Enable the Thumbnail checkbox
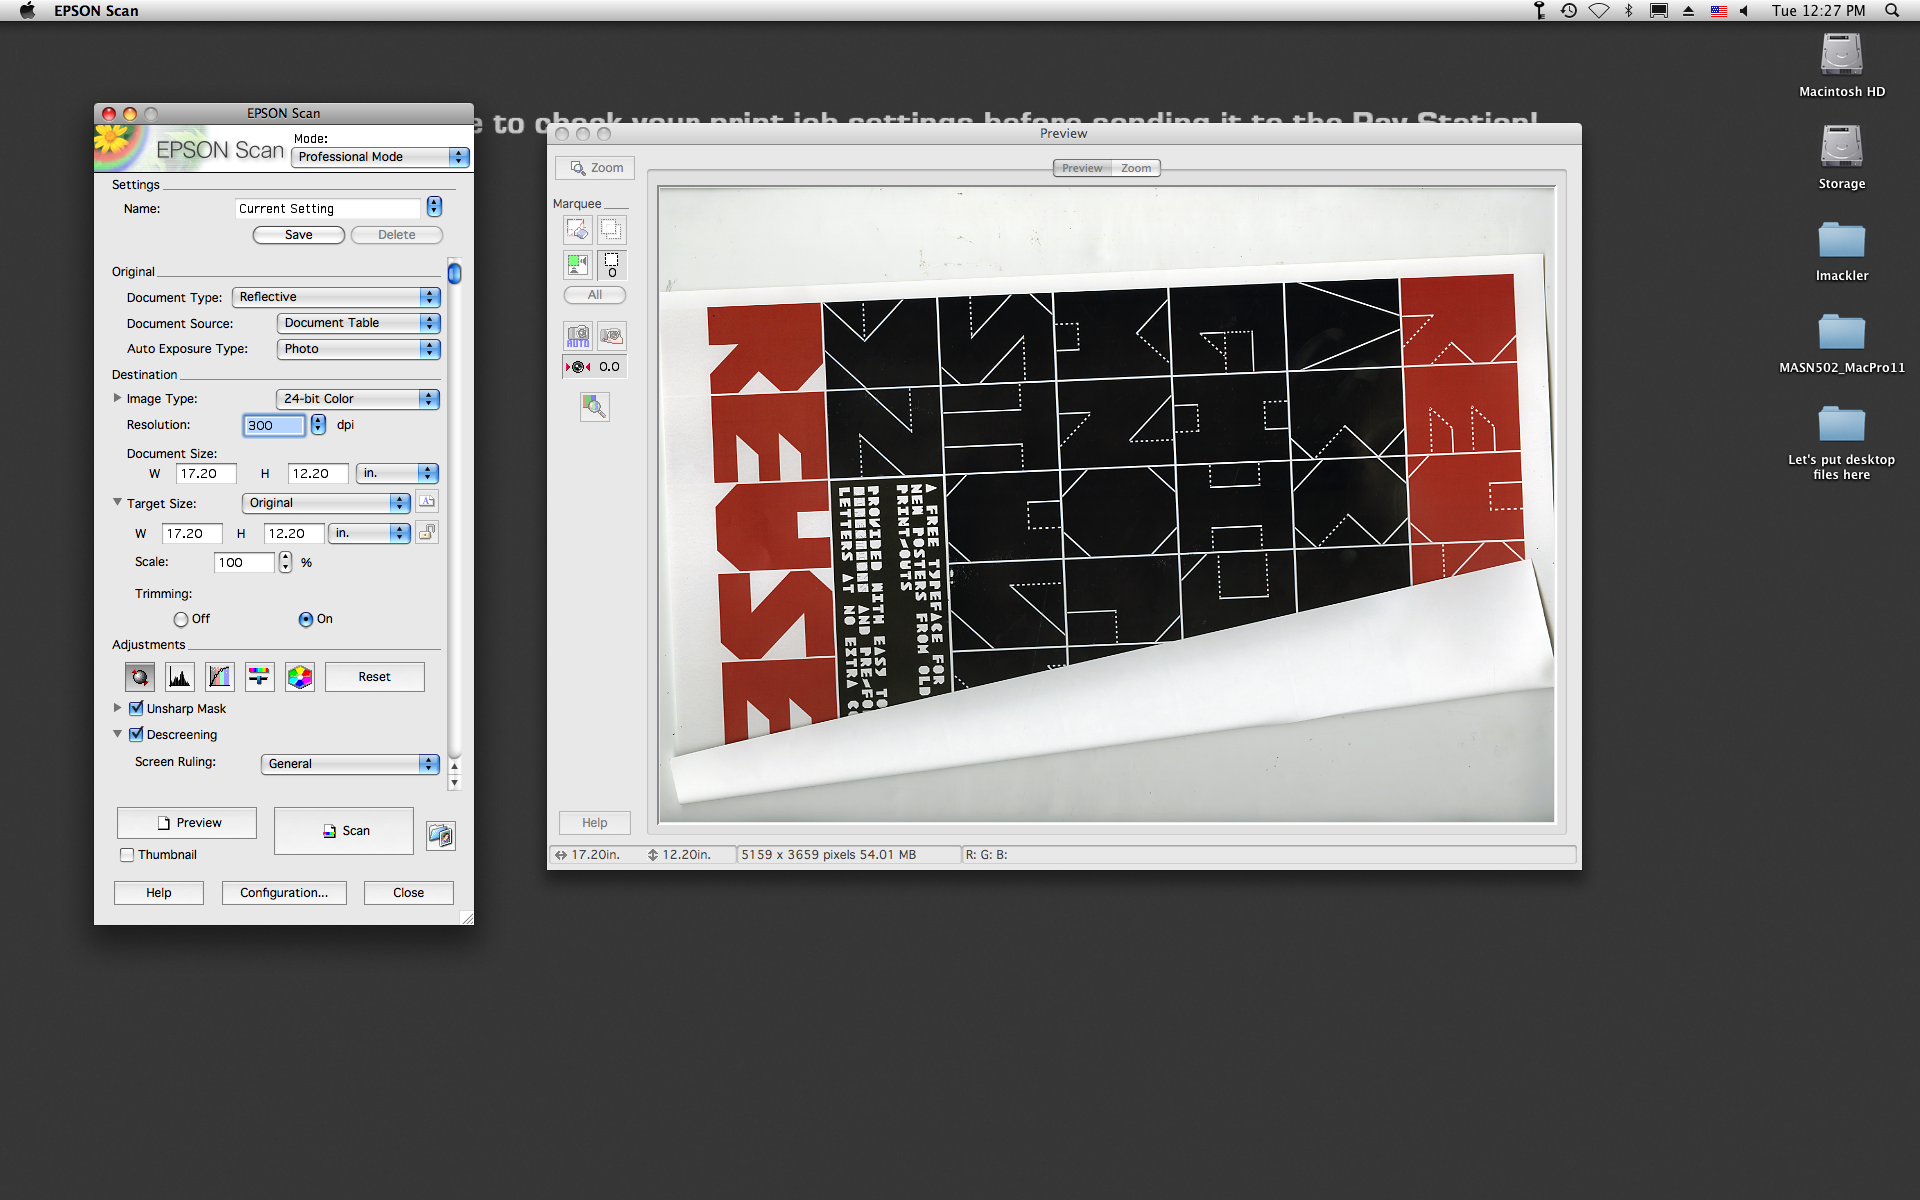The image size is (1920, 1200). pos(127,855)
